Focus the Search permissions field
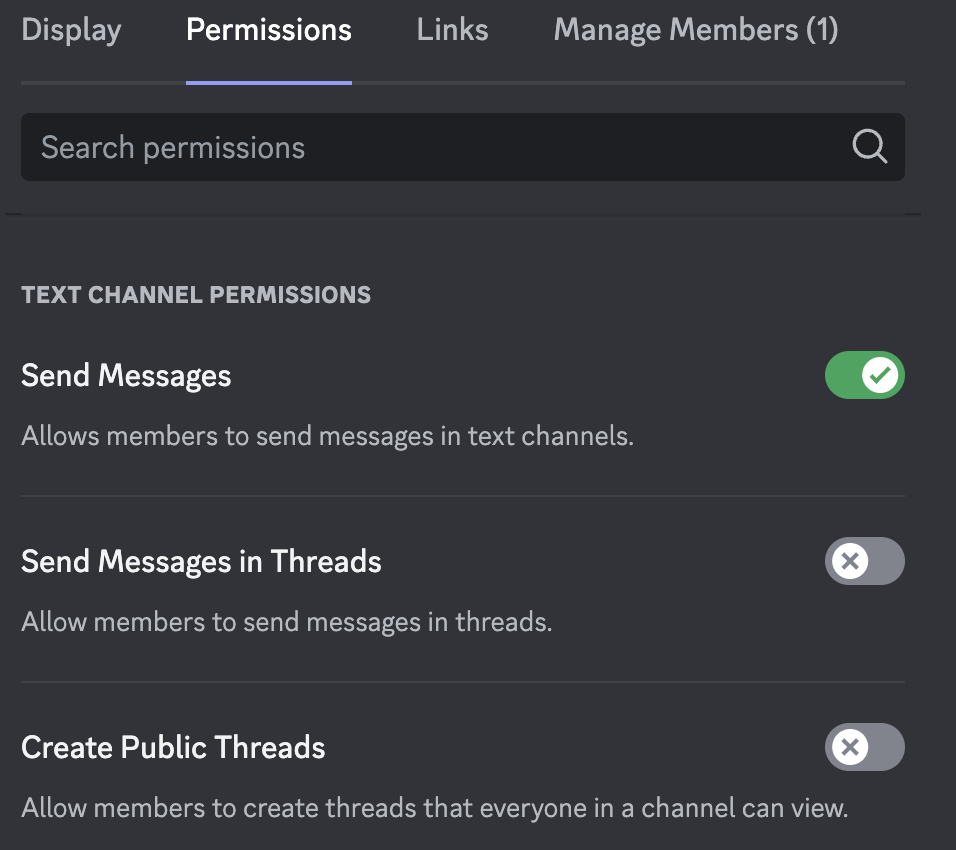 (x=463, y=147)
